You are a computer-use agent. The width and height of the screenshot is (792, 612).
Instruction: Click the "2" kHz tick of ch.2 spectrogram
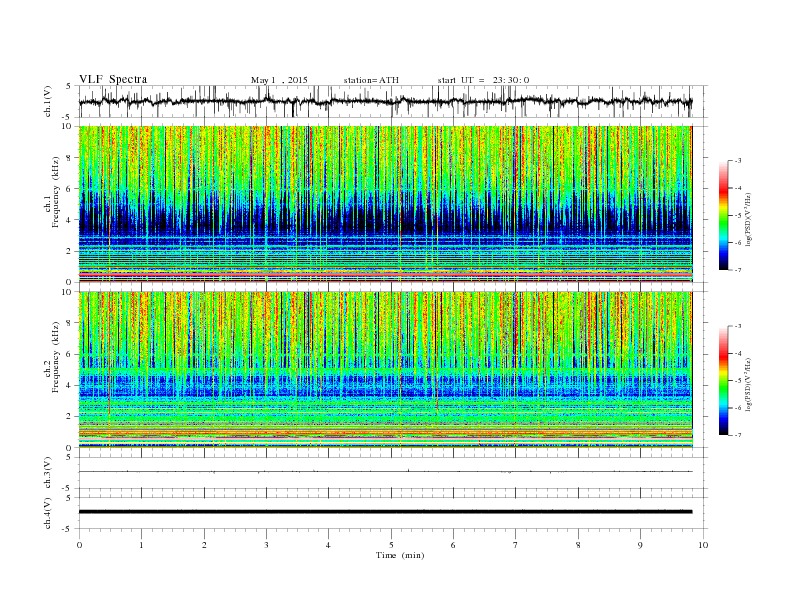70,417
